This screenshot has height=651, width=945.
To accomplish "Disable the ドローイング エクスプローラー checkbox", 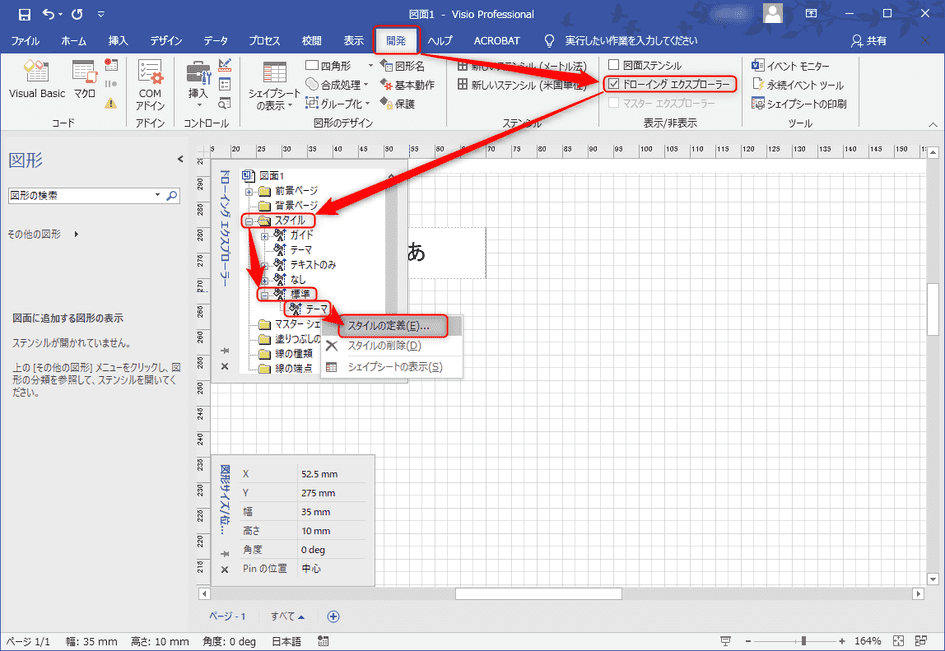I will (616, 84).
